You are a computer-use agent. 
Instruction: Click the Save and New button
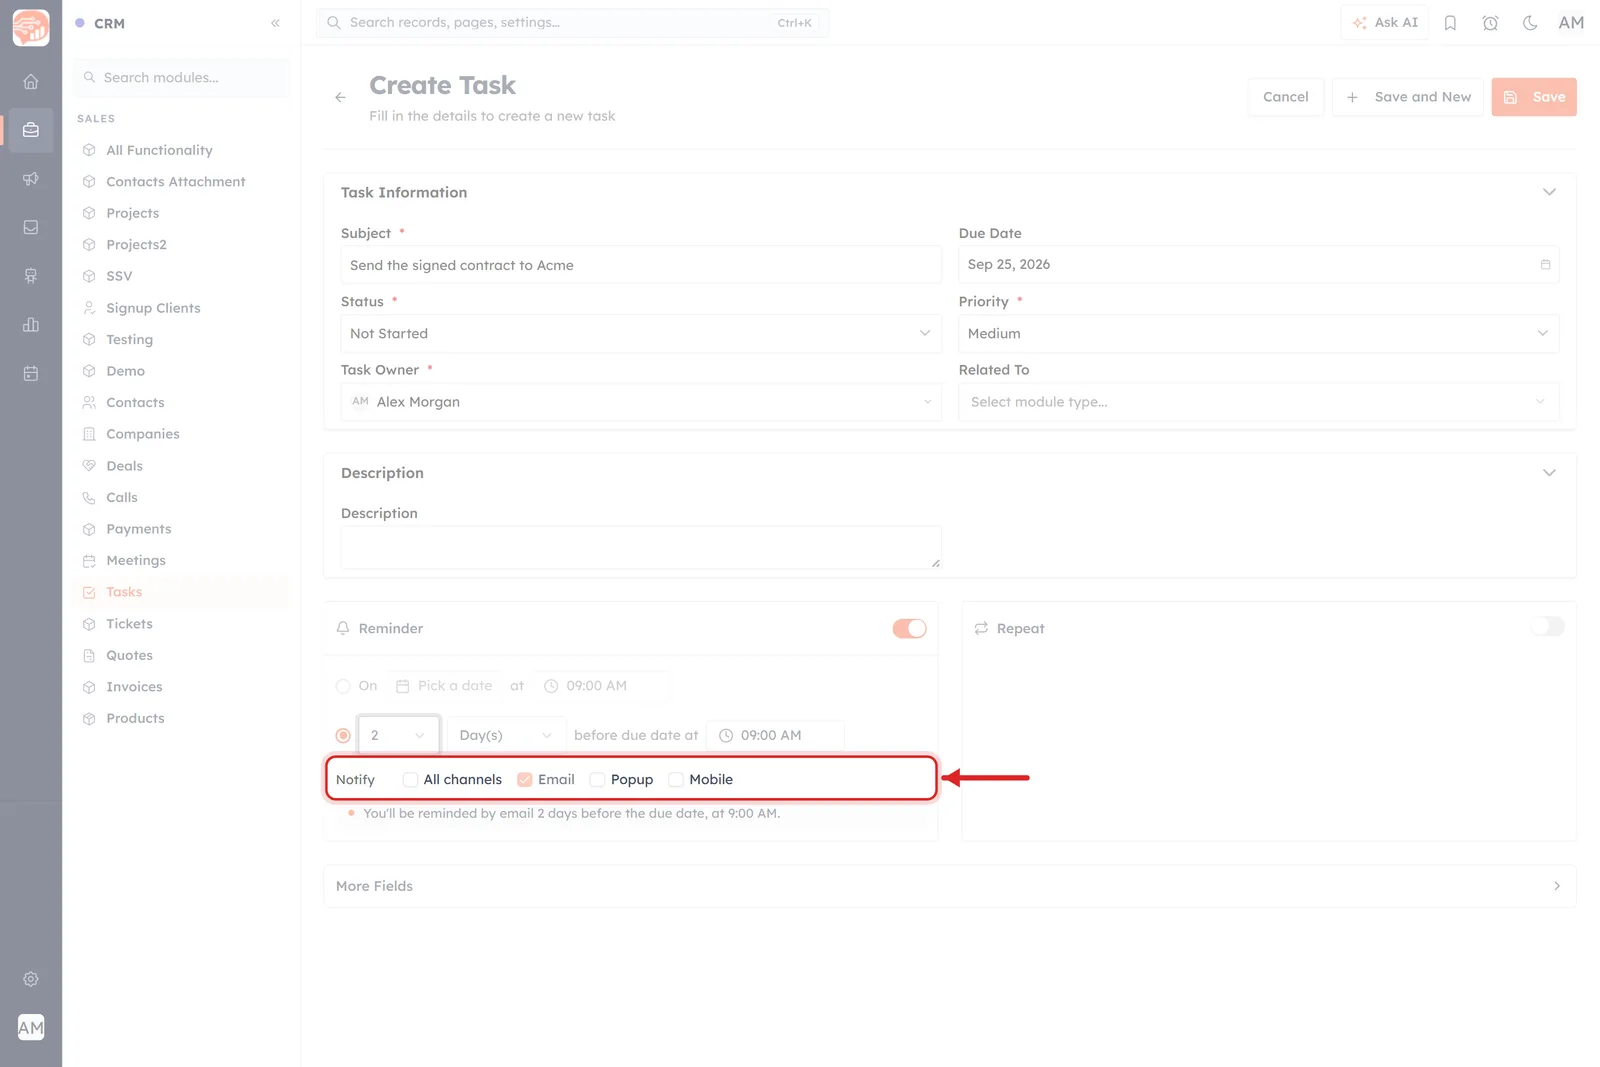[1408, 97]
